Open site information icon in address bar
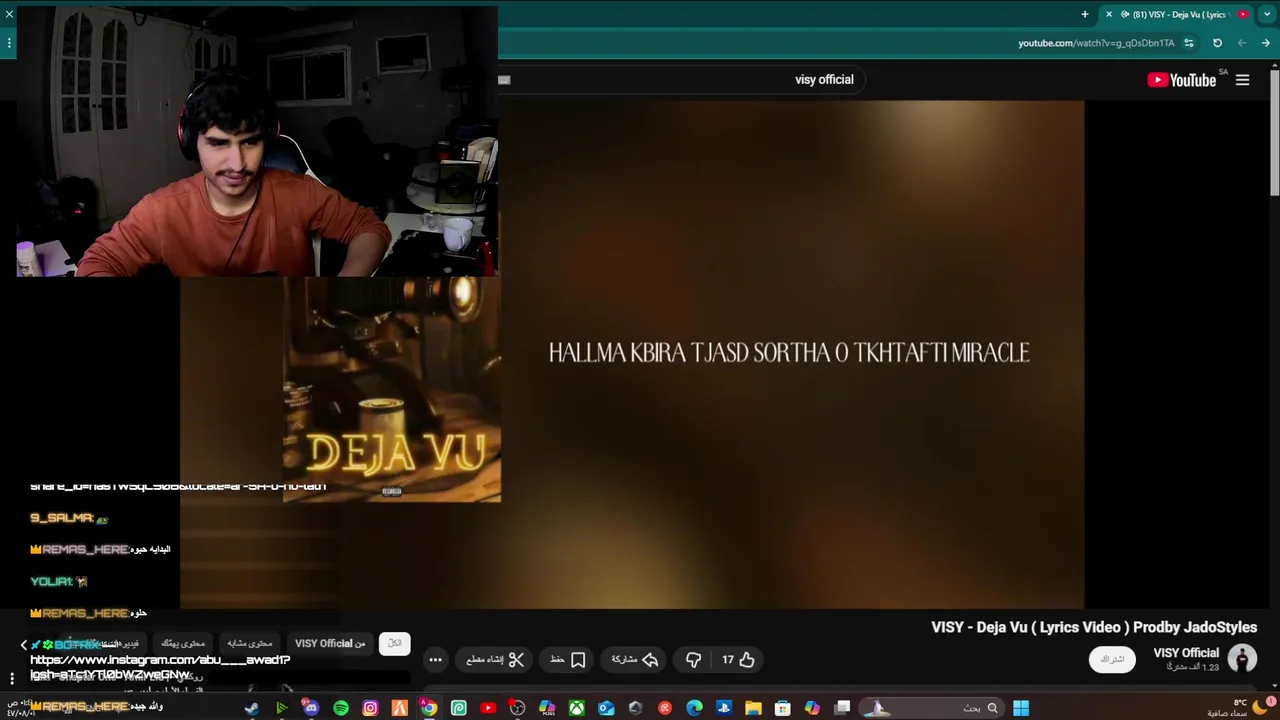Image resolution: width=1280 pixels, height=720 pixels. click(x=1189, y=43)
